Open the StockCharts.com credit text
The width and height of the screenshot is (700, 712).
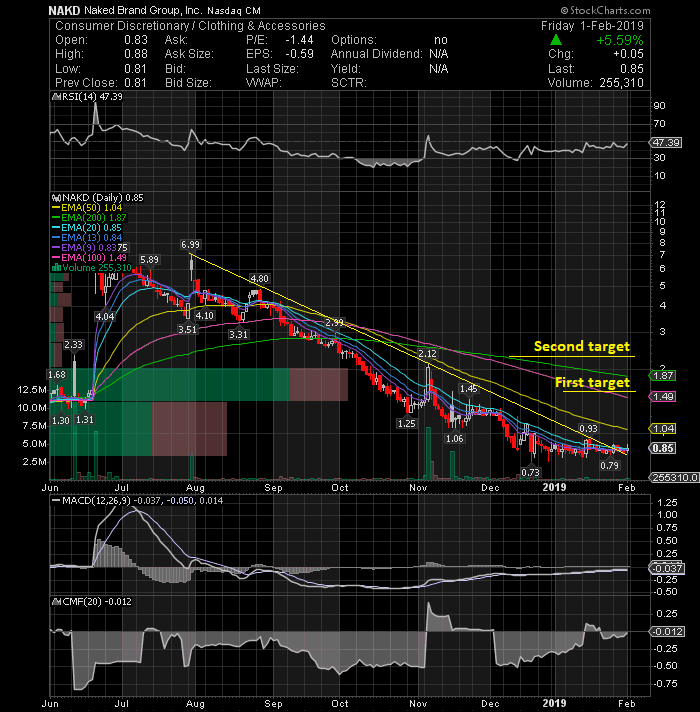pos(605,10)
